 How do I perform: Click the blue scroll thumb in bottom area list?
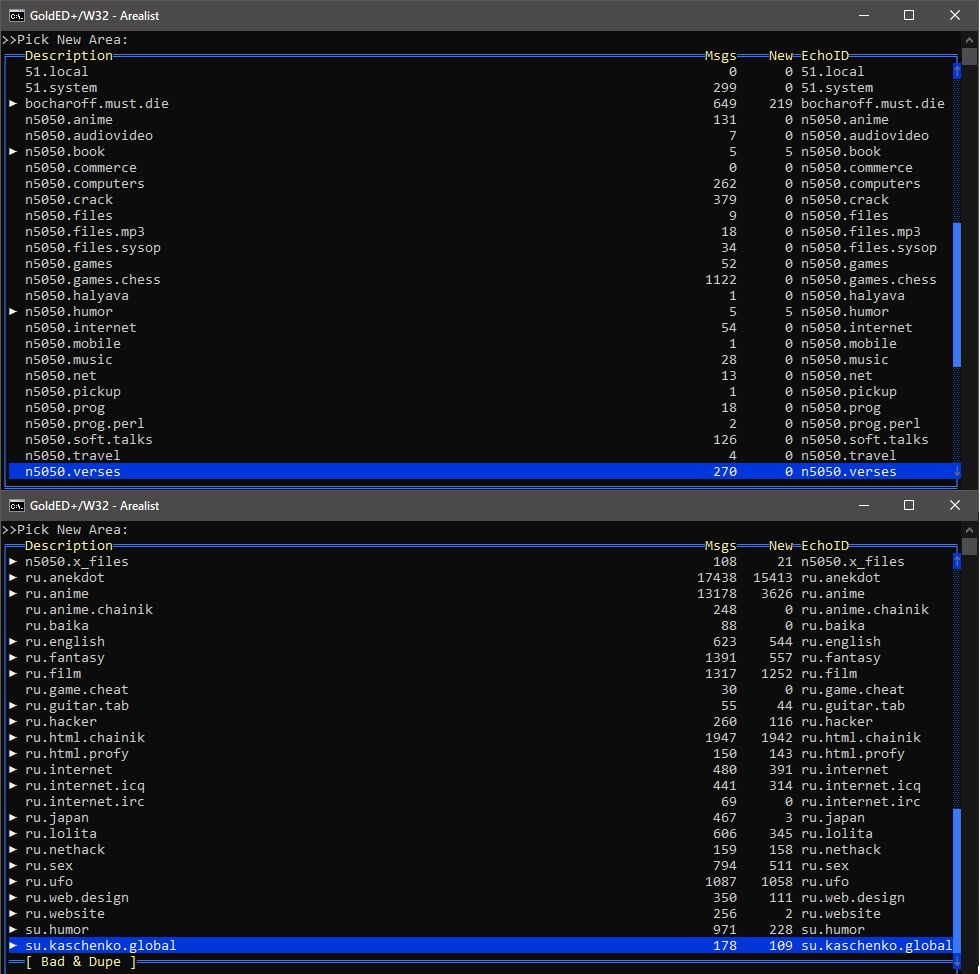[957, 881]
